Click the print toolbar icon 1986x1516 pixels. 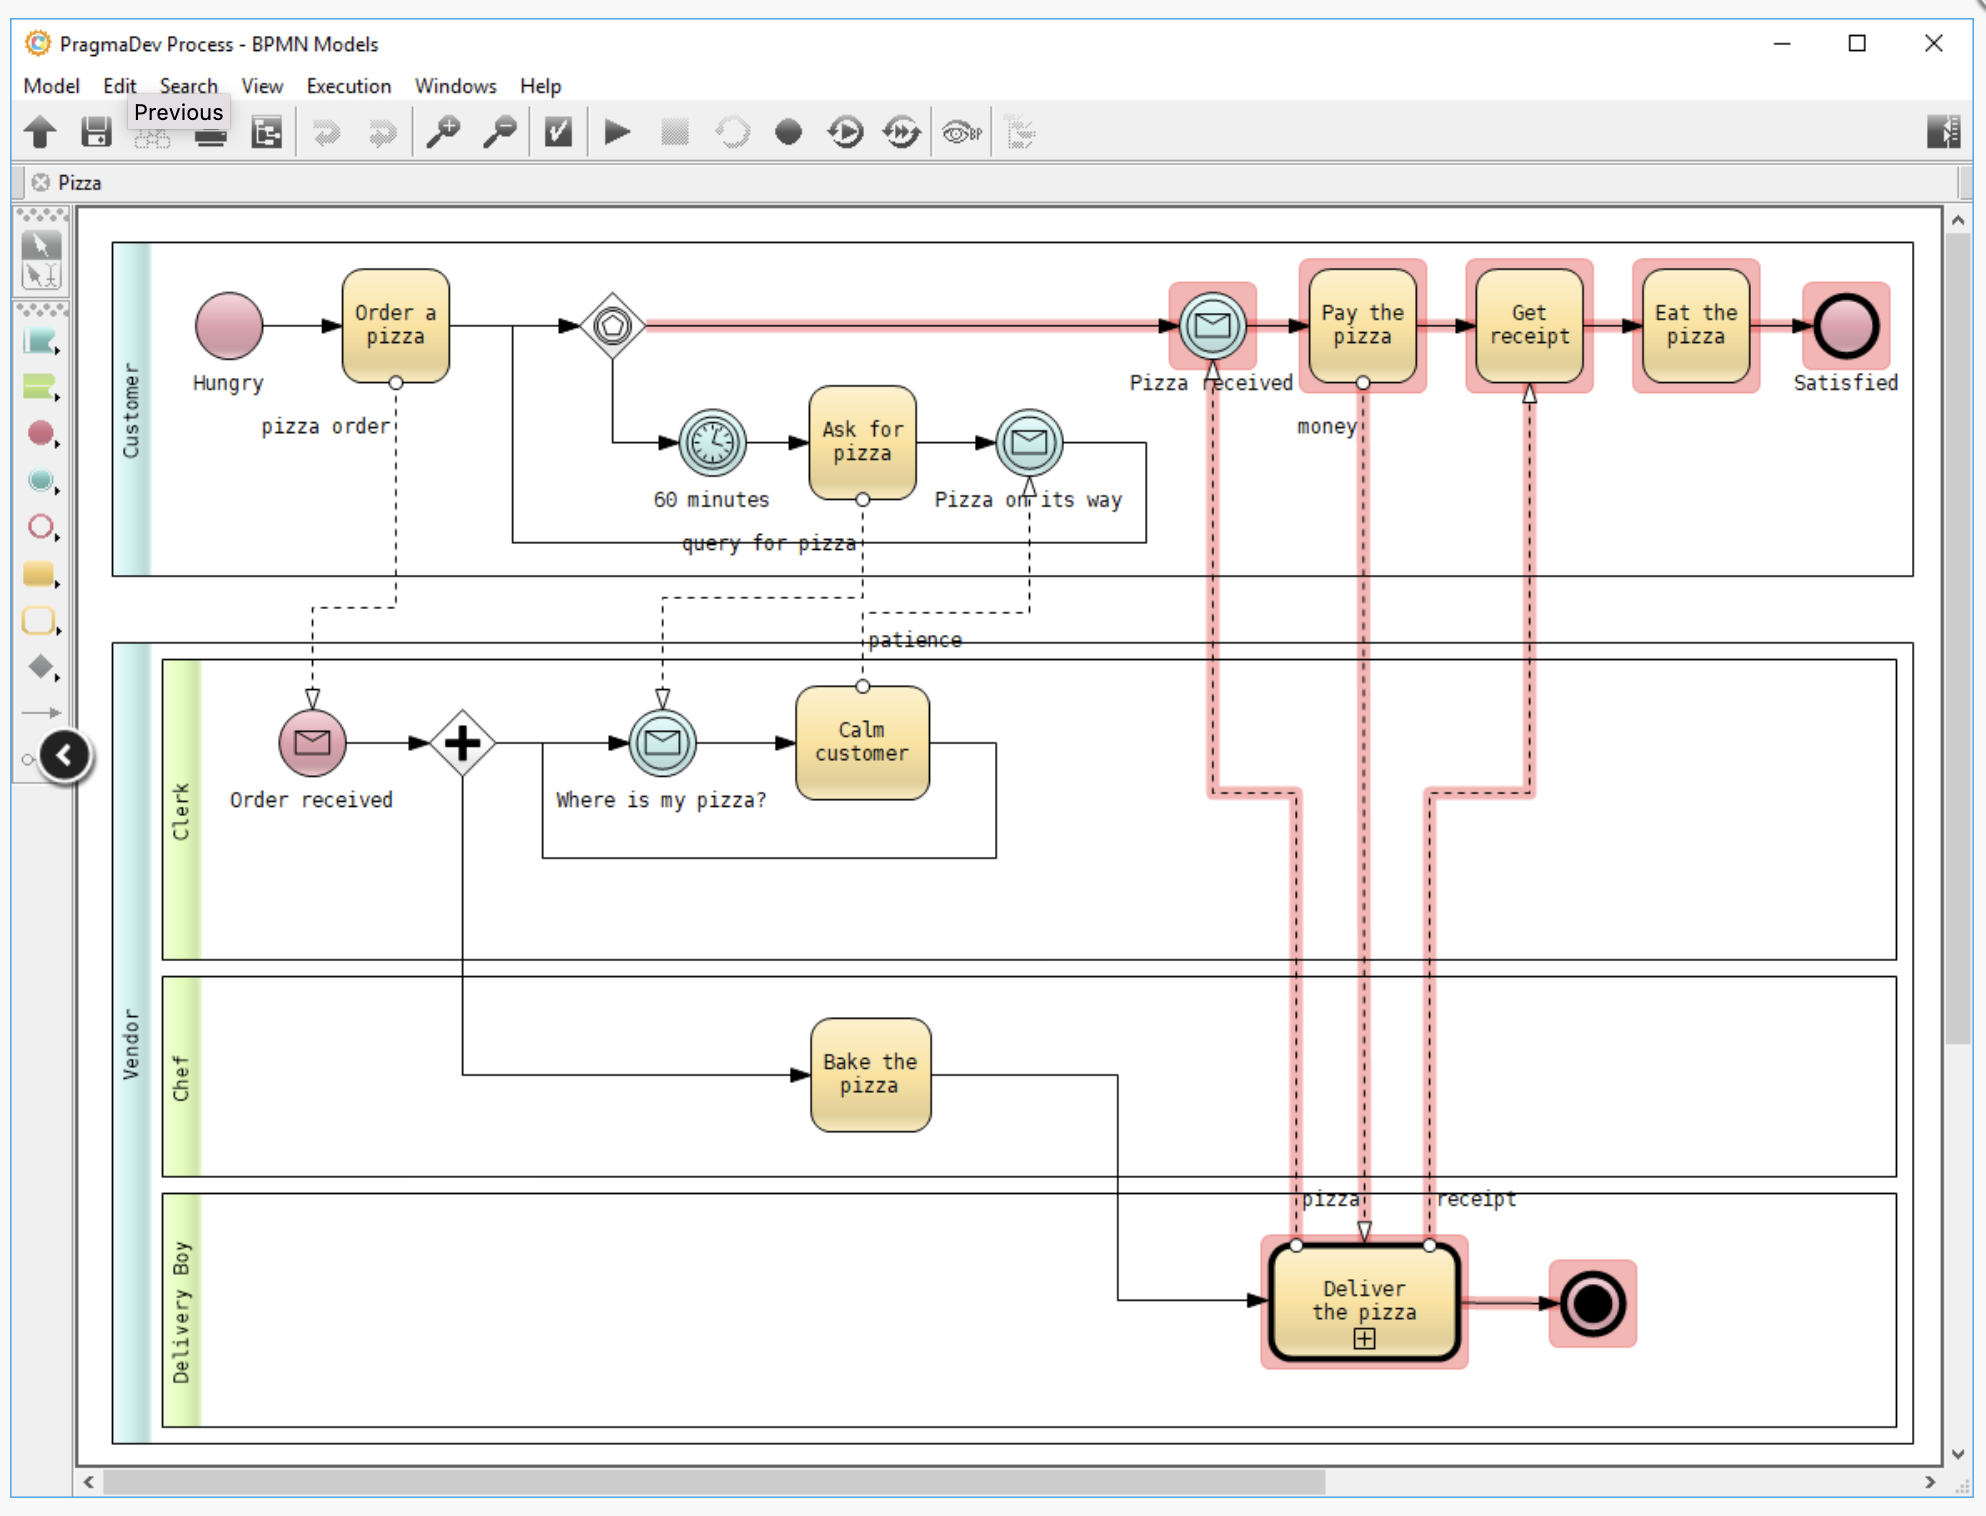[210, 136]
